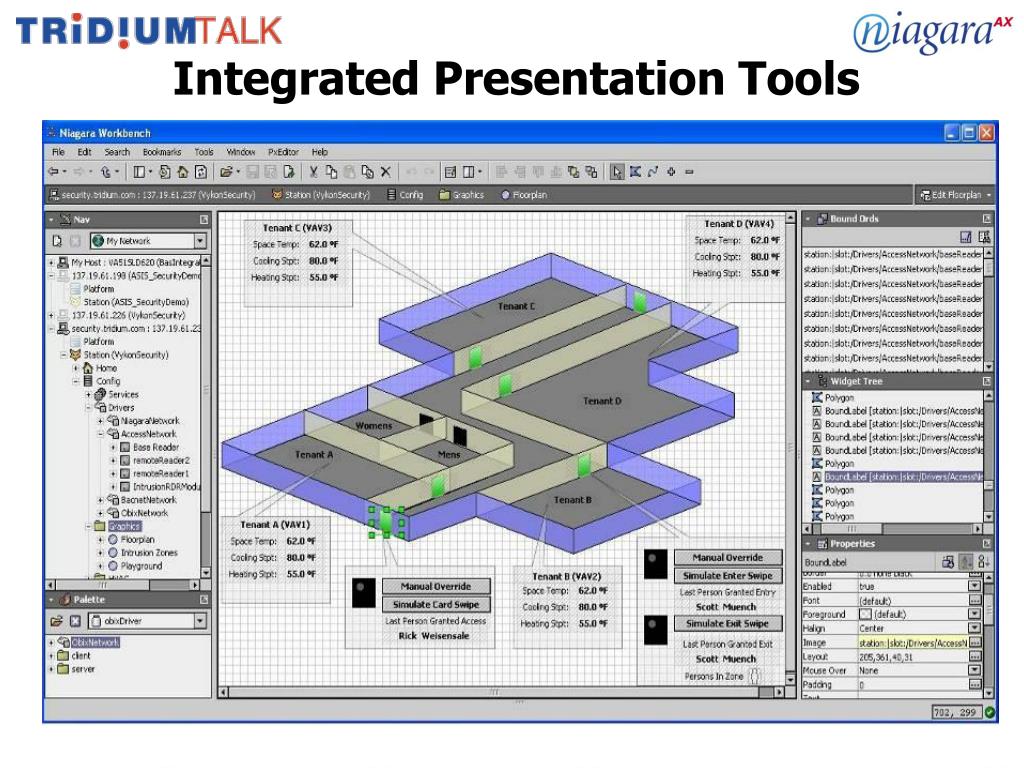This screenshot has height=768, width=1024.
Task: Click the Add Point plus tool
Action: [671, 172]
